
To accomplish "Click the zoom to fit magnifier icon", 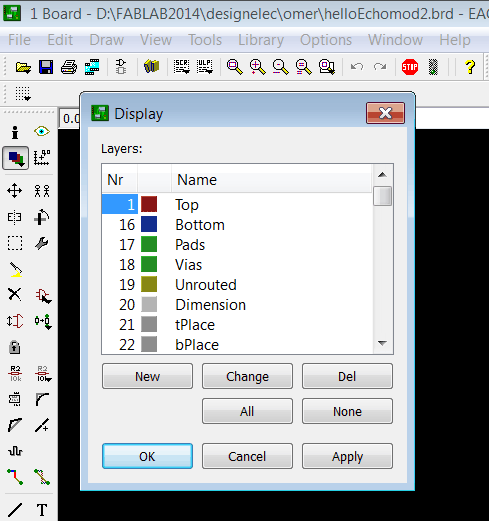I will tap(235, 67).
